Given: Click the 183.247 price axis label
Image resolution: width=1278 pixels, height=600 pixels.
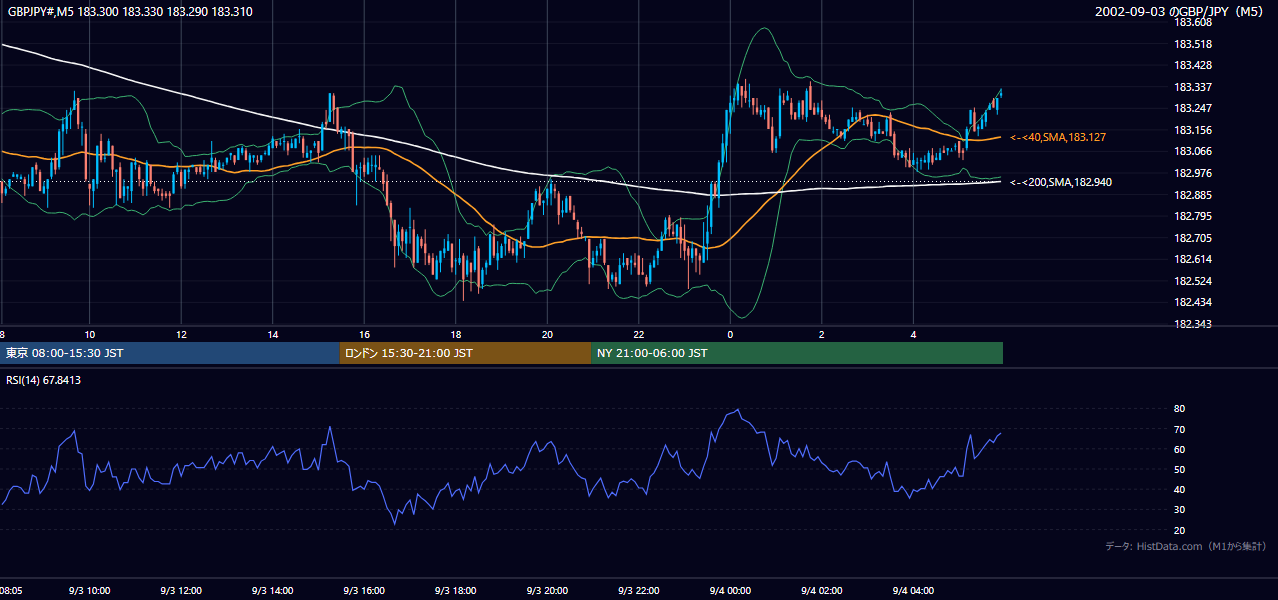Looking at the screenshot, I should [1193, 108].
